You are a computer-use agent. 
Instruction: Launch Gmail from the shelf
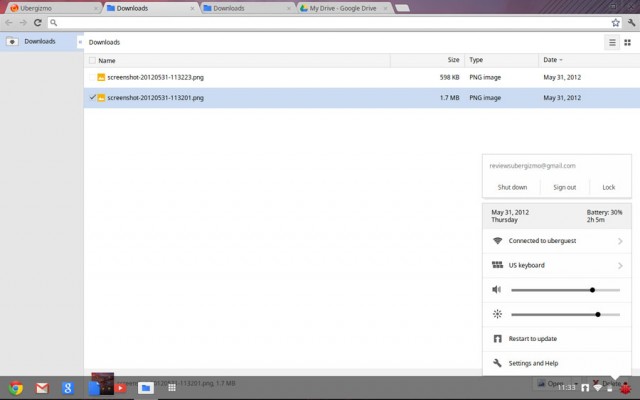pyautogui.click(x=42, y=388)
